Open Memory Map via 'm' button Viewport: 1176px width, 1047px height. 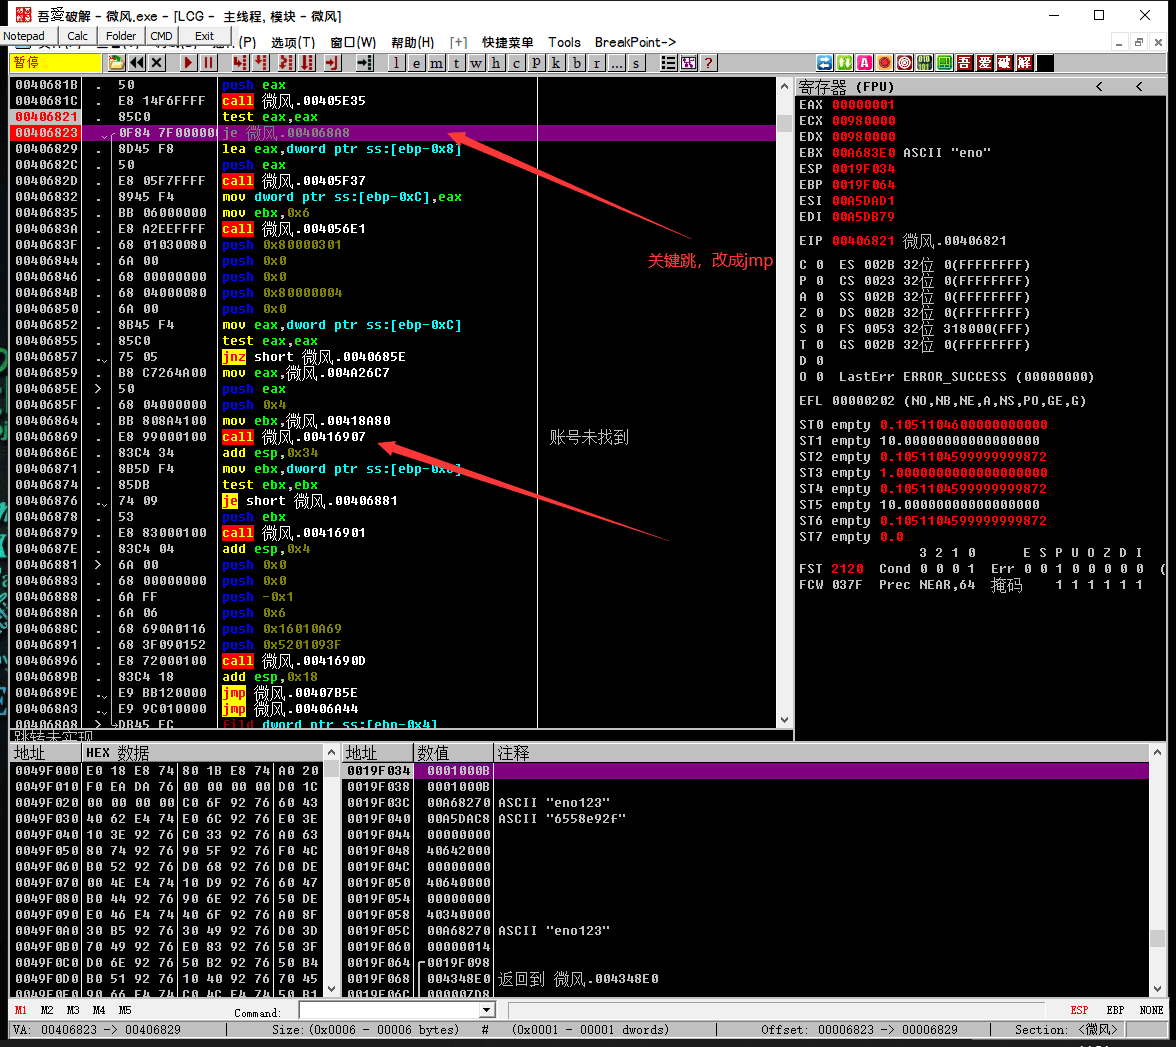pyautogui.click(x=436, y=63)
